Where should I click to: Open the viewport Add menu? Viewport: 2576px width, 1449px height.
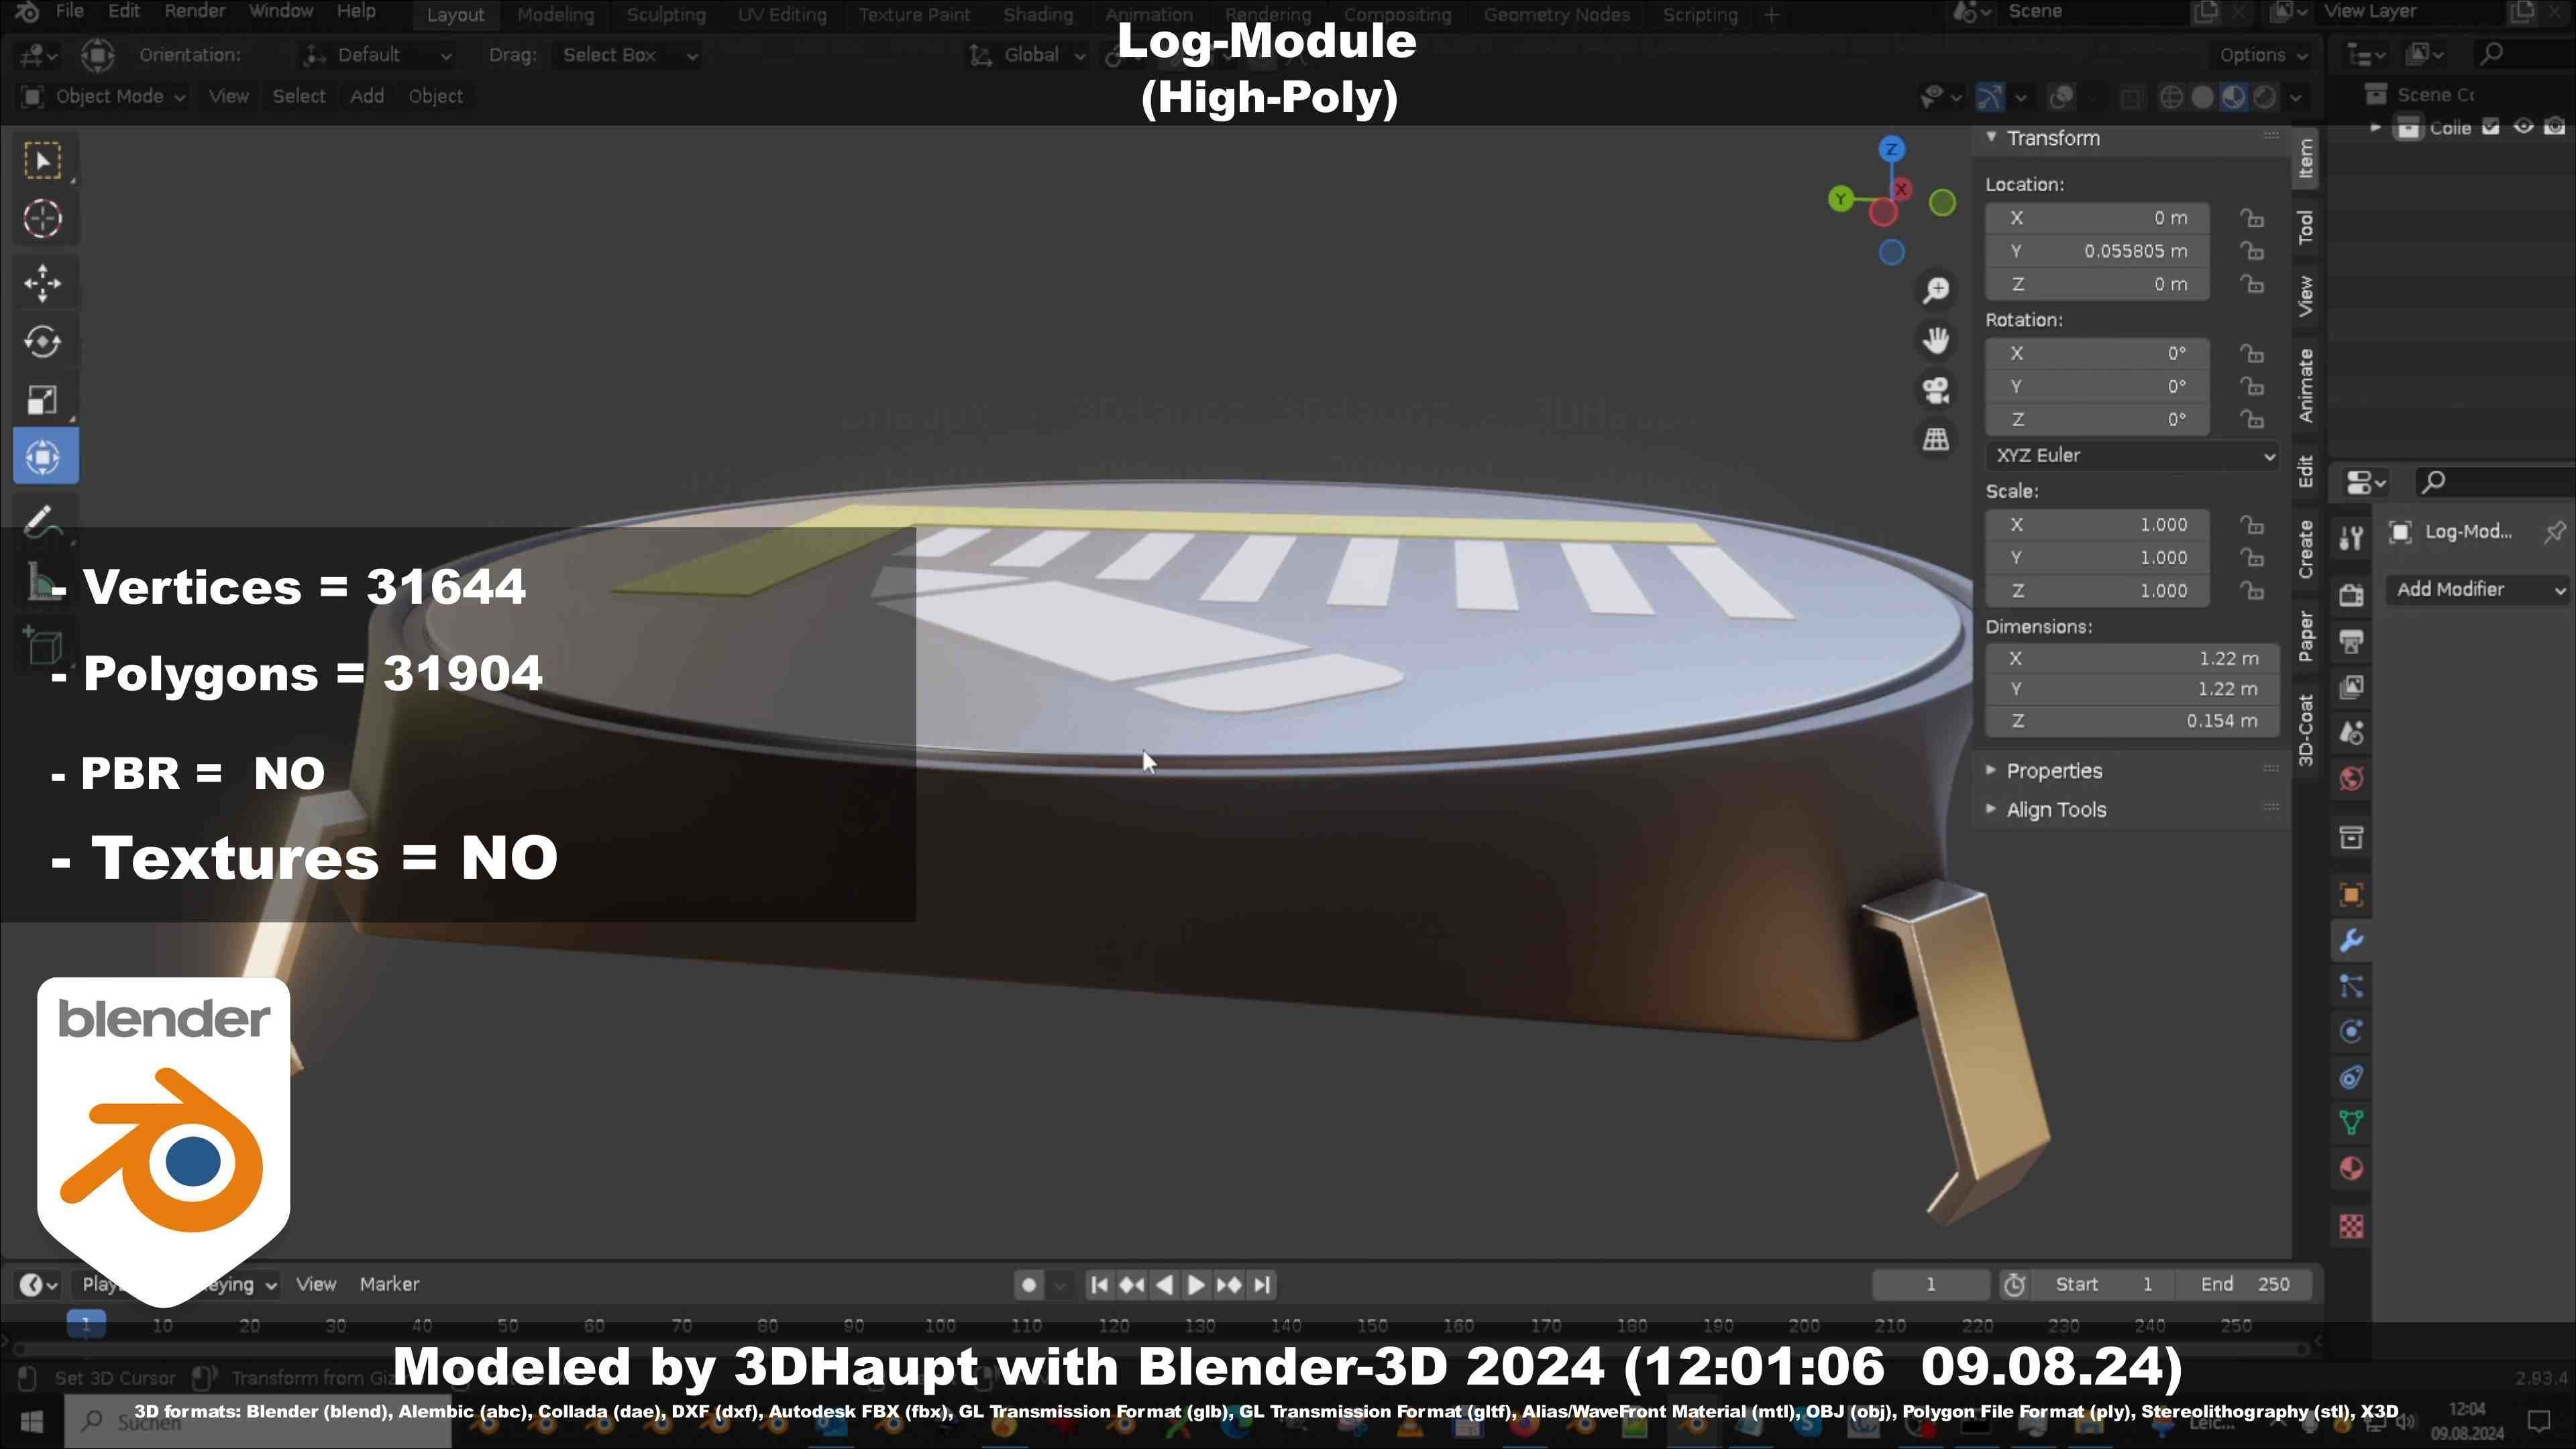tap(367, 97)
